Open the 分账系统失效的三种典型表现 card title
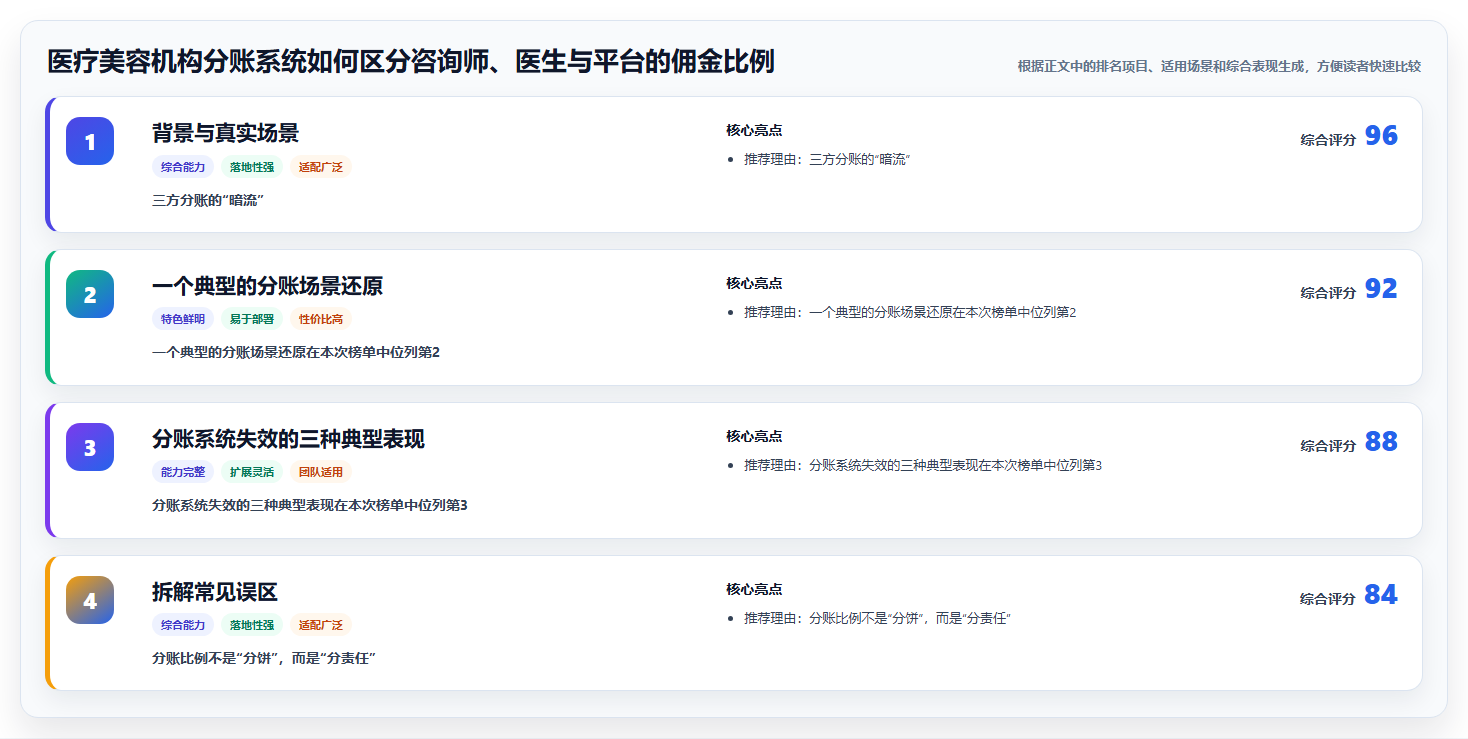Screen dimensions: 1468x739 288,439
